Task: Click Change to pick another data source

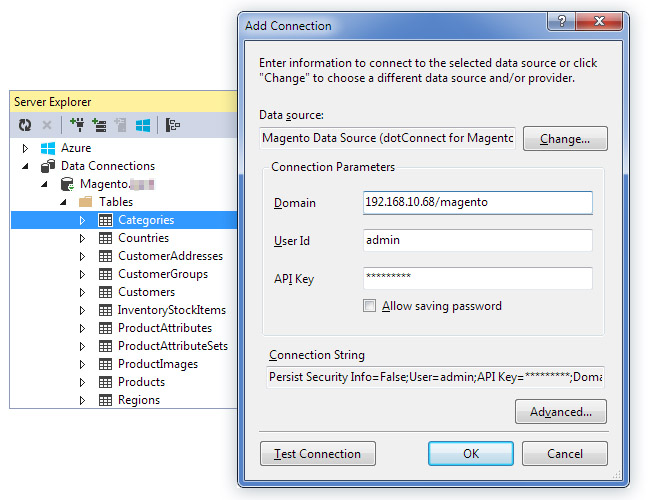Action: [565, 139]
